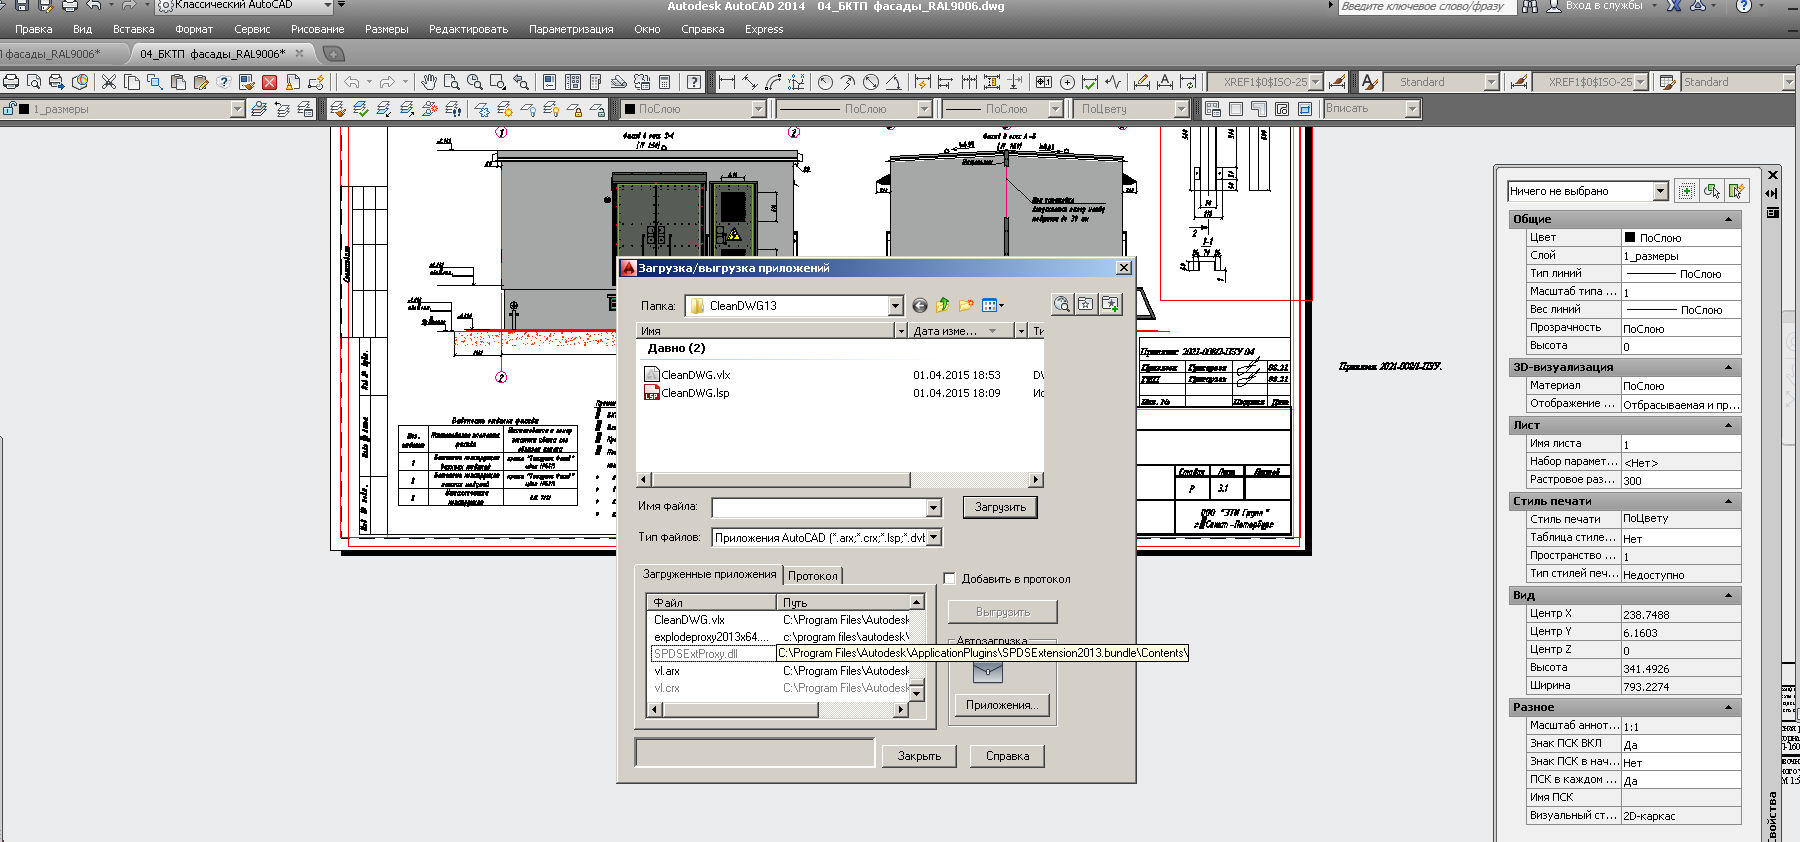
Task: Click the Redo arrow icon
Action: point(387,82)
